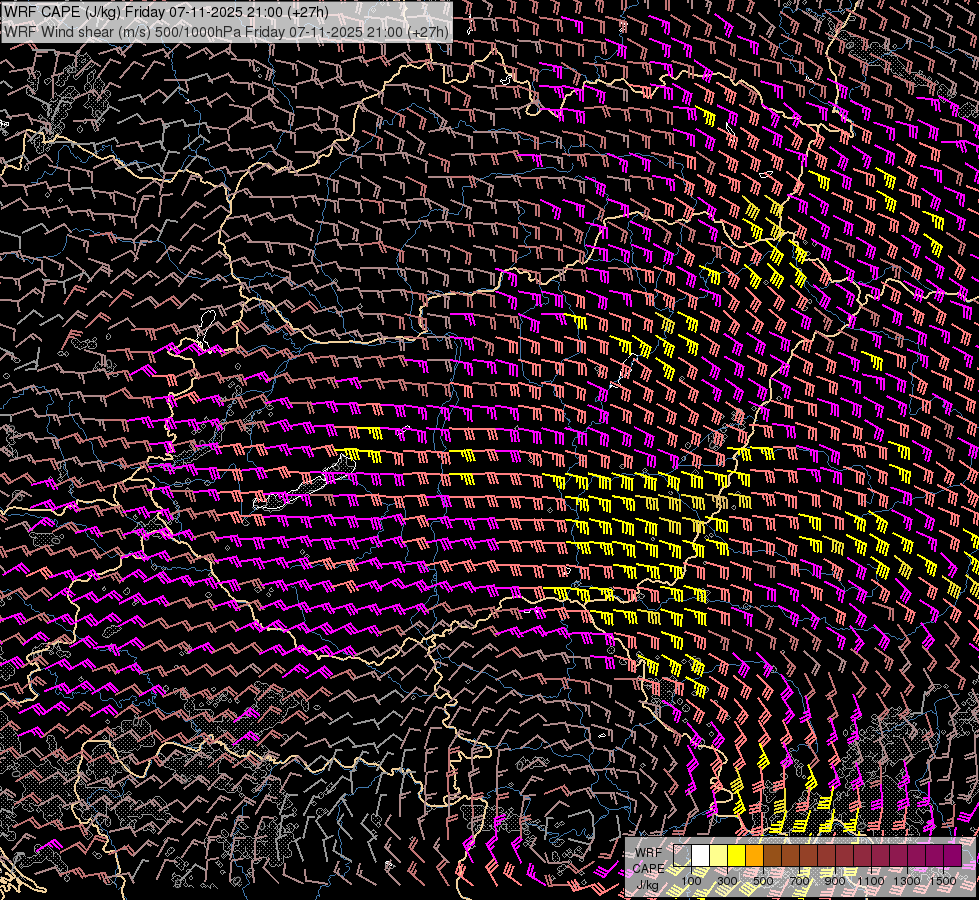Click the white swatch in the CAPE legend
The image size is (979, 900).
pos(701,856)
